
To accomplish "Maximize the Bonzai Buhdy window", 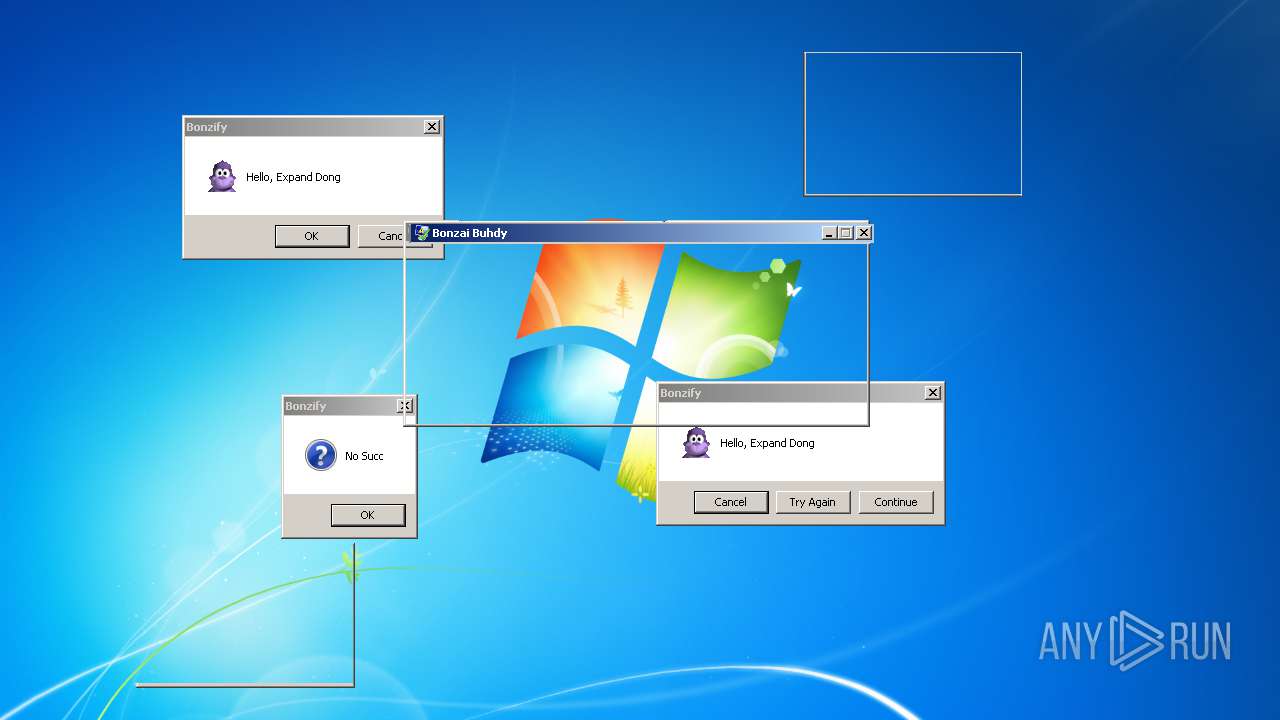I will 845,233.
